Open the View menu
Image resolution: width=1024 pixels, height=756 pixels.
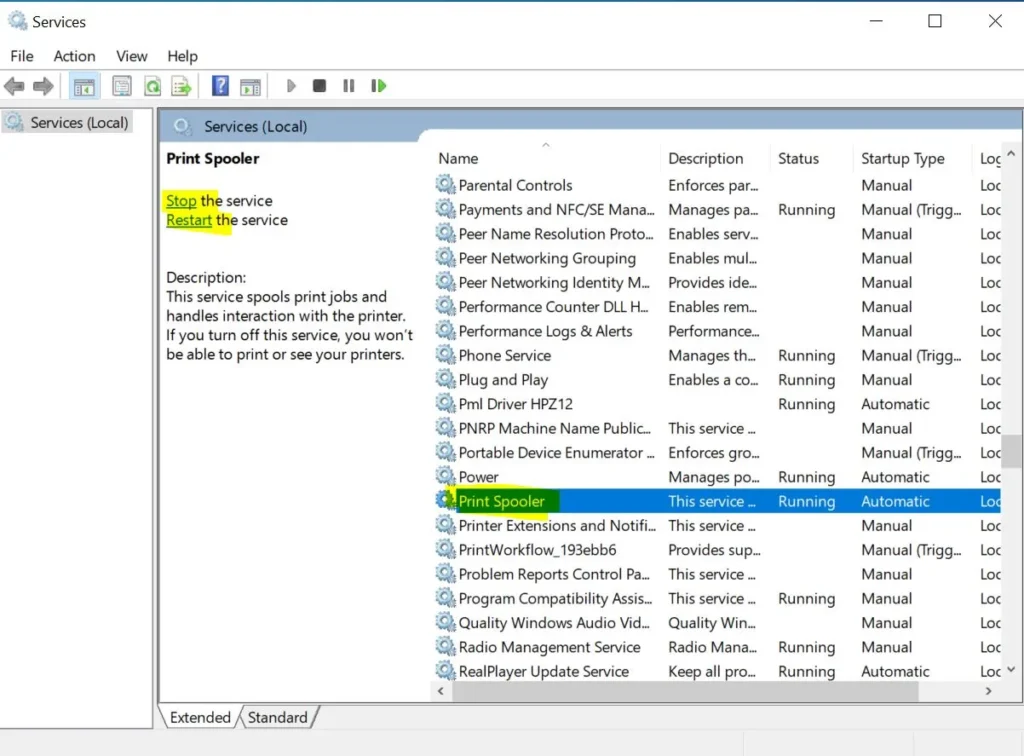(x=131, y=56)
